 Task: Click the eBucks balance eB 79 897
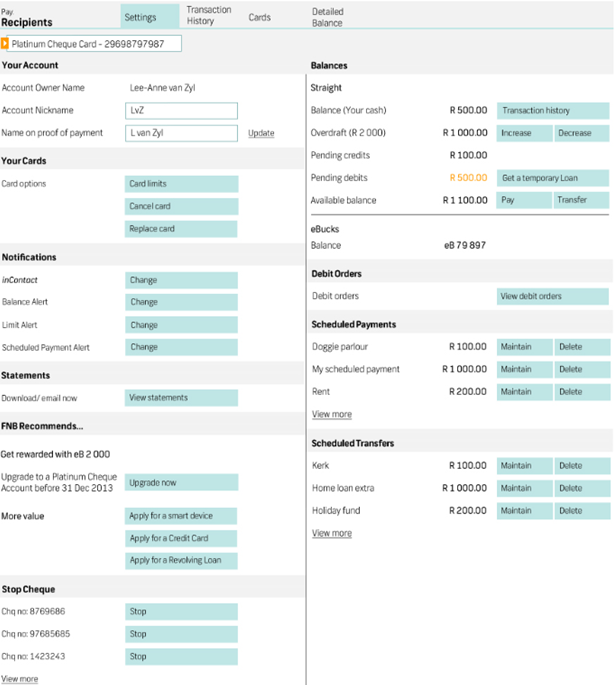(x=465, y=246)
